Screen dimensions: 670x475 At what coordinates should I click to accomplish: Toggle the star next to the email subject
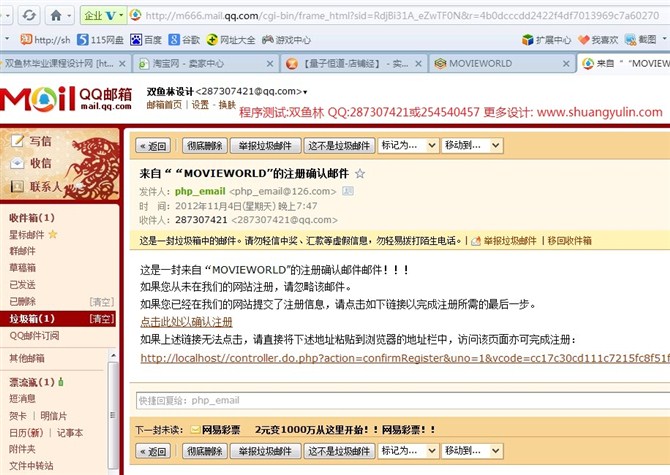(x=360, y=173)
